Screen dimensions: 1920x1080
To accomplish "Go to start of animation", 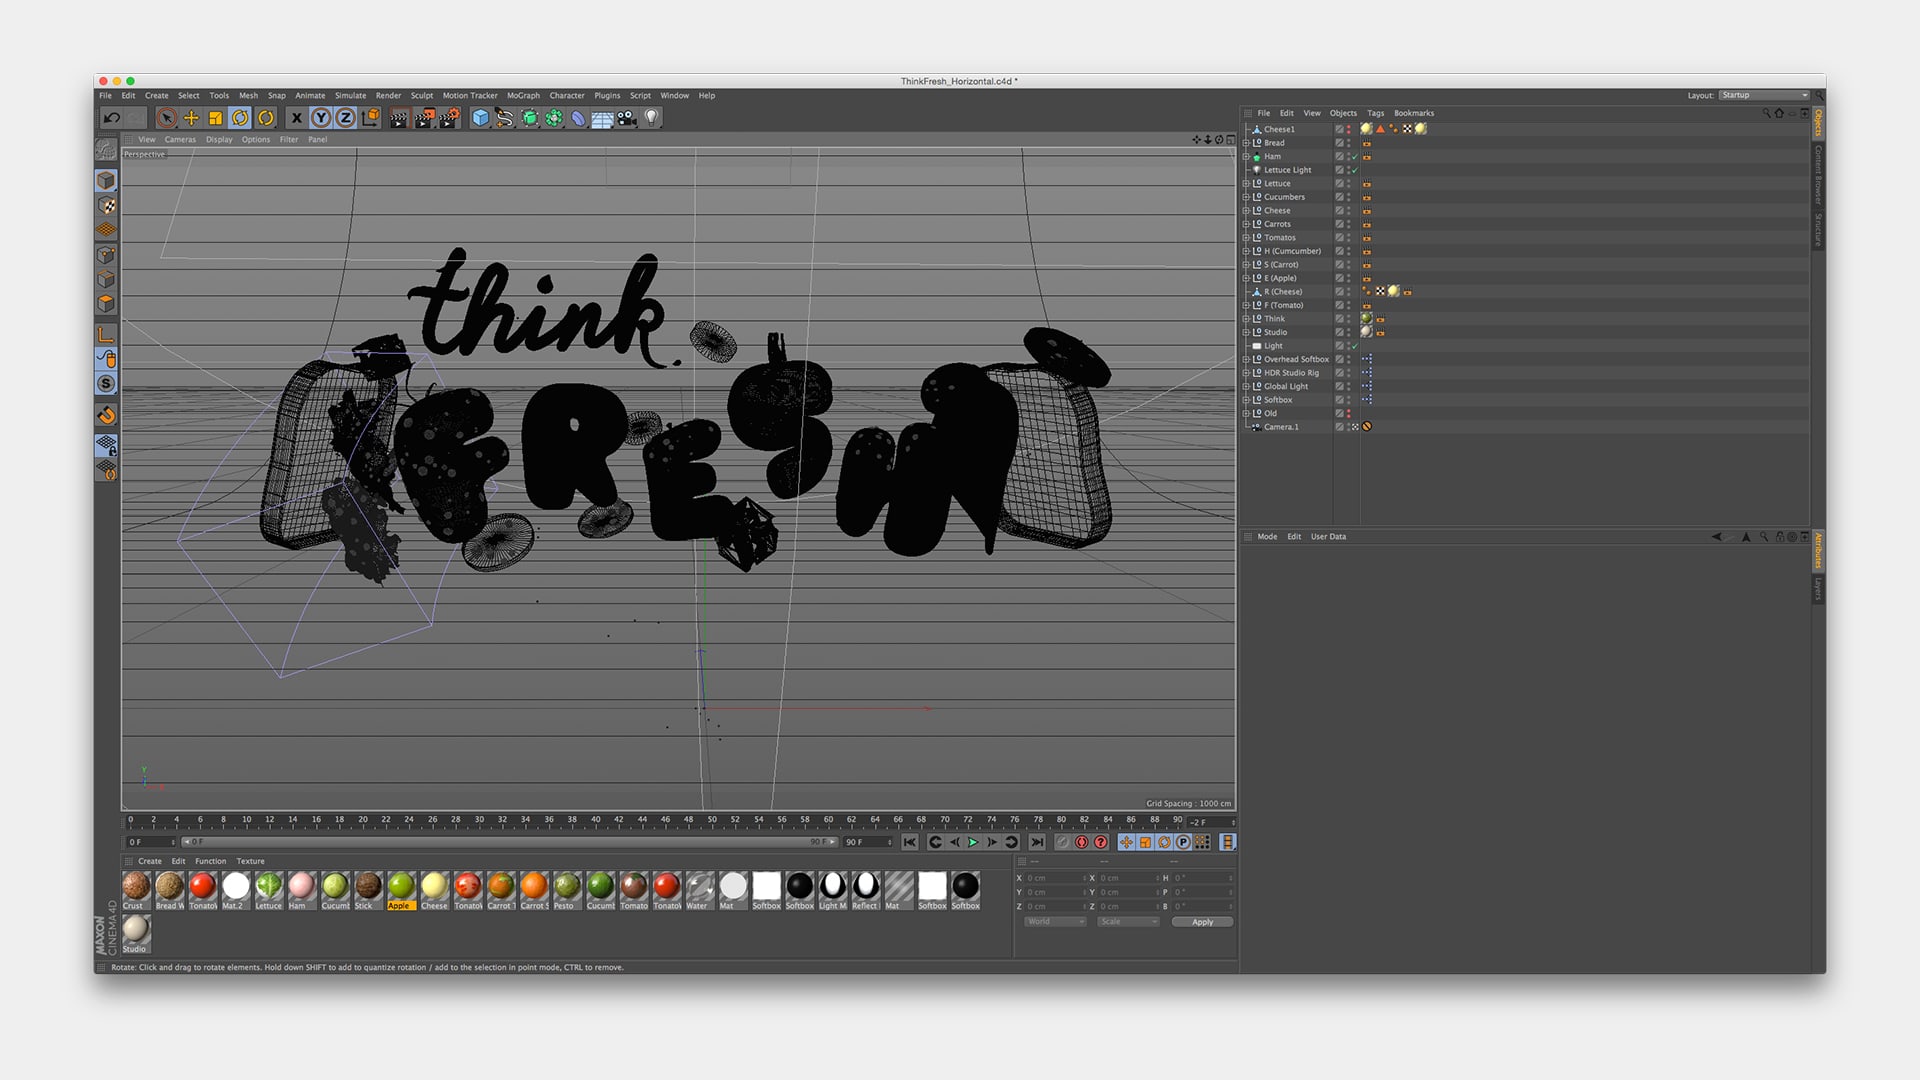I will point(909,842).
